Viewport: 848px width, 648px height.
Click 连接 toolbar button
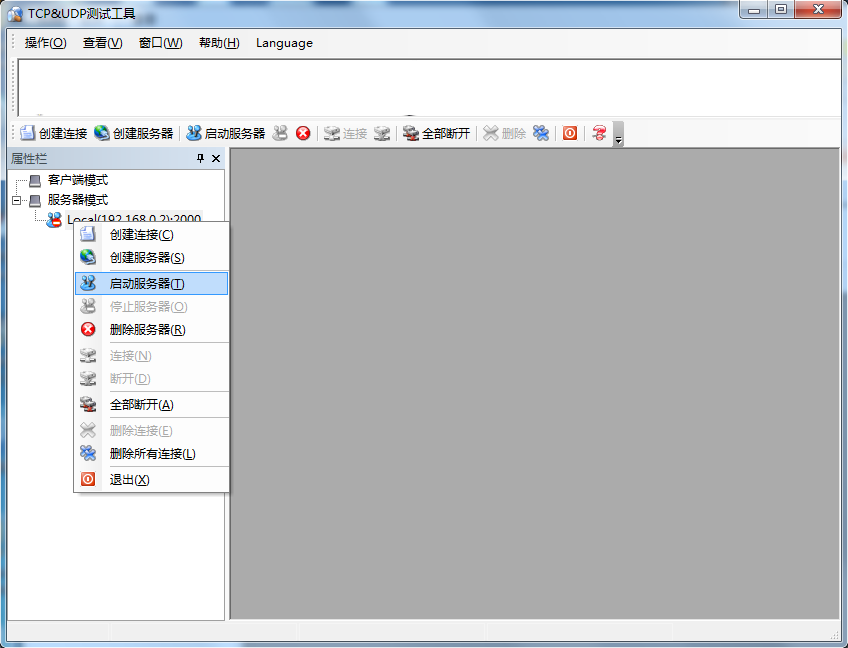click(346, 133)
